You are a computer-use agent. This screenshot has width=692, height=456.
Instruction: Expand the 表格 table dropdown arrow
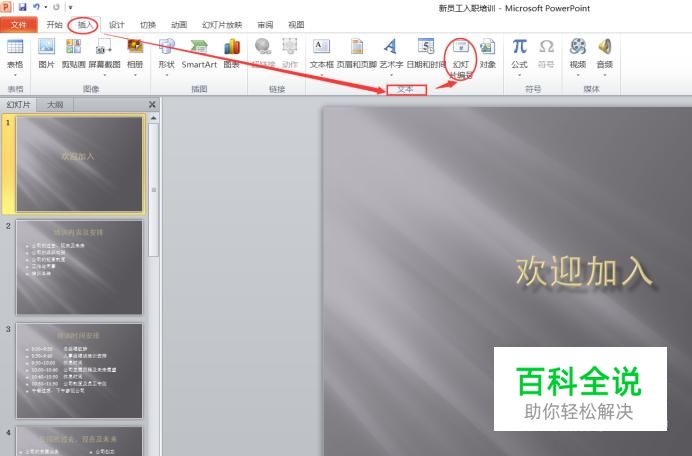click(15, 75)
